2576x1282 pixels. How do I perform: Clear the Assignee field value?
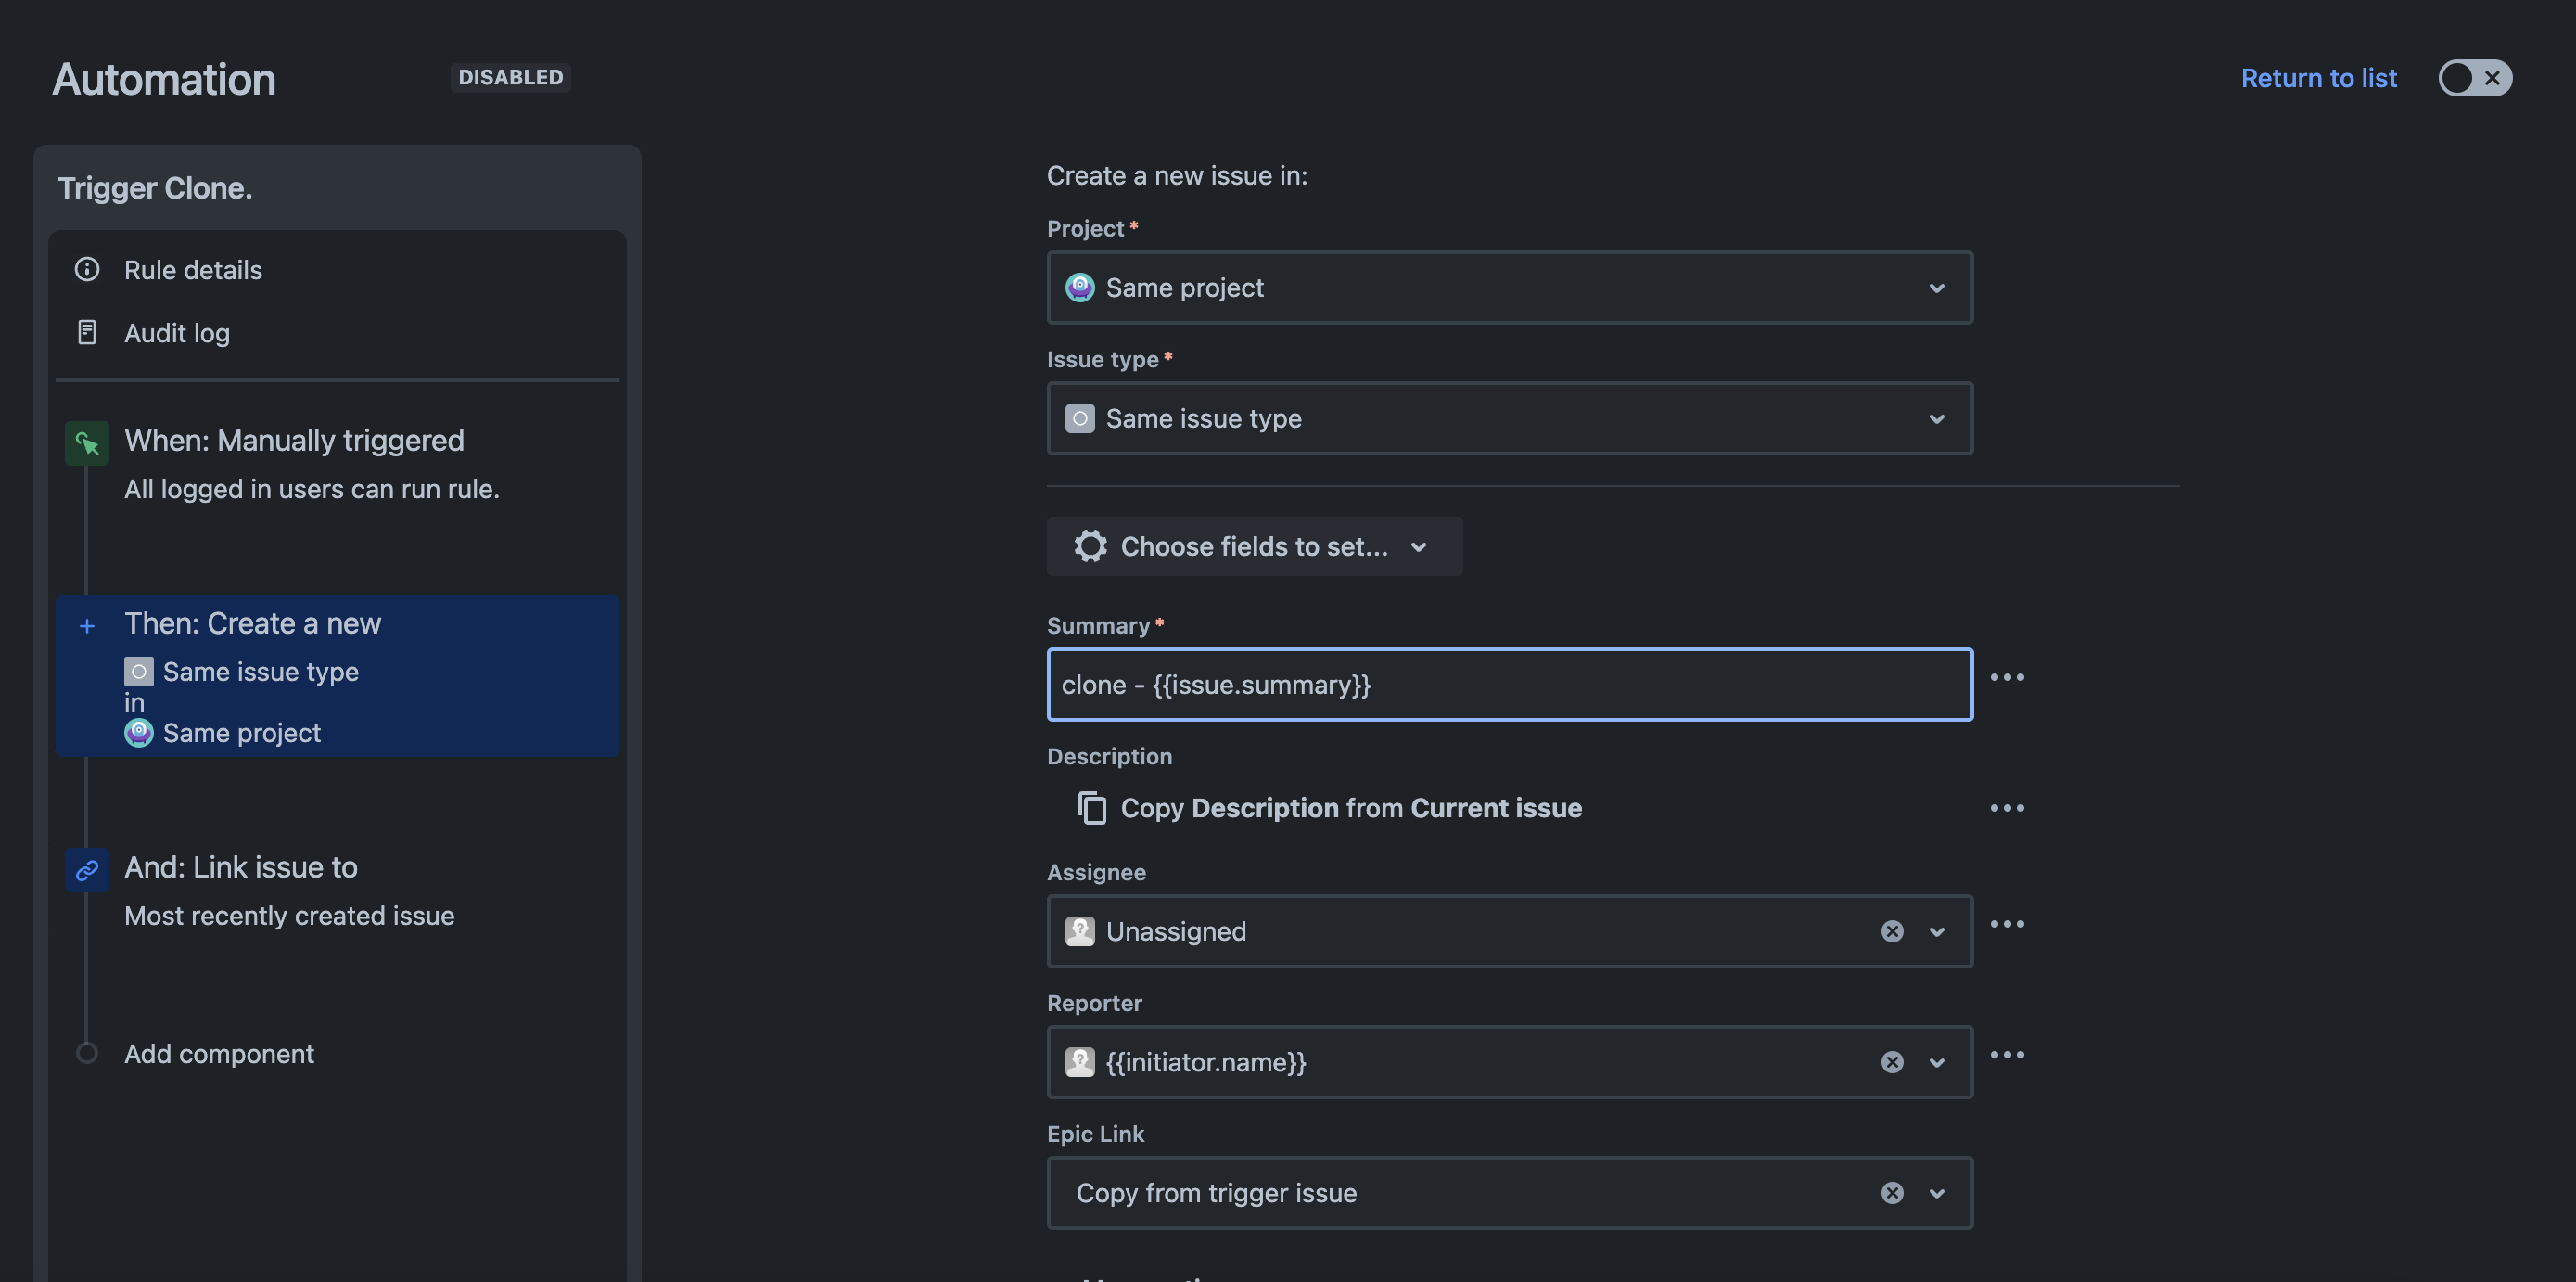[x=1891, y=931]
